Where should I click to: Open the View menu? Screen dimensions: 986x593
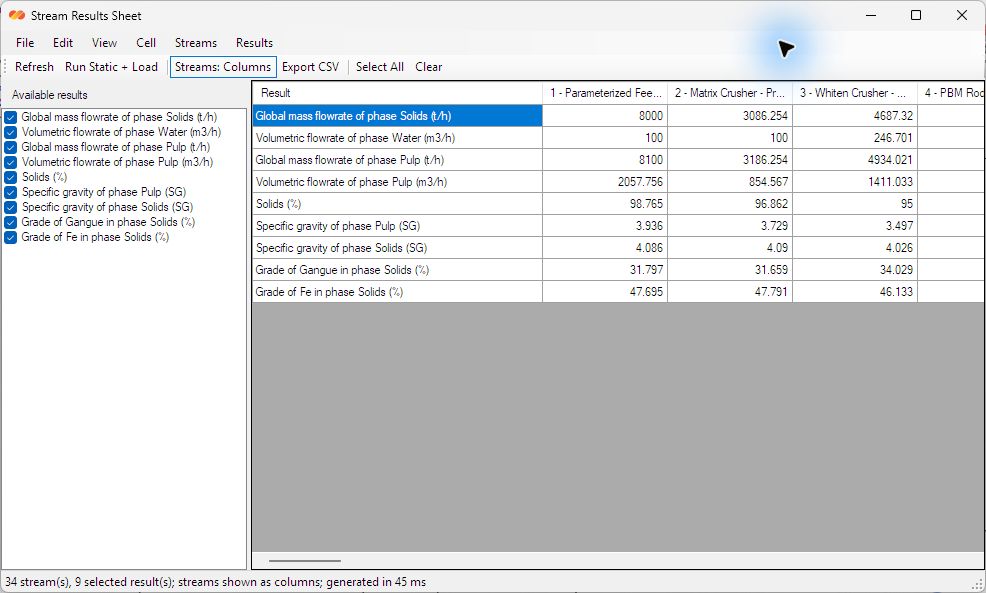coord(104,43)
